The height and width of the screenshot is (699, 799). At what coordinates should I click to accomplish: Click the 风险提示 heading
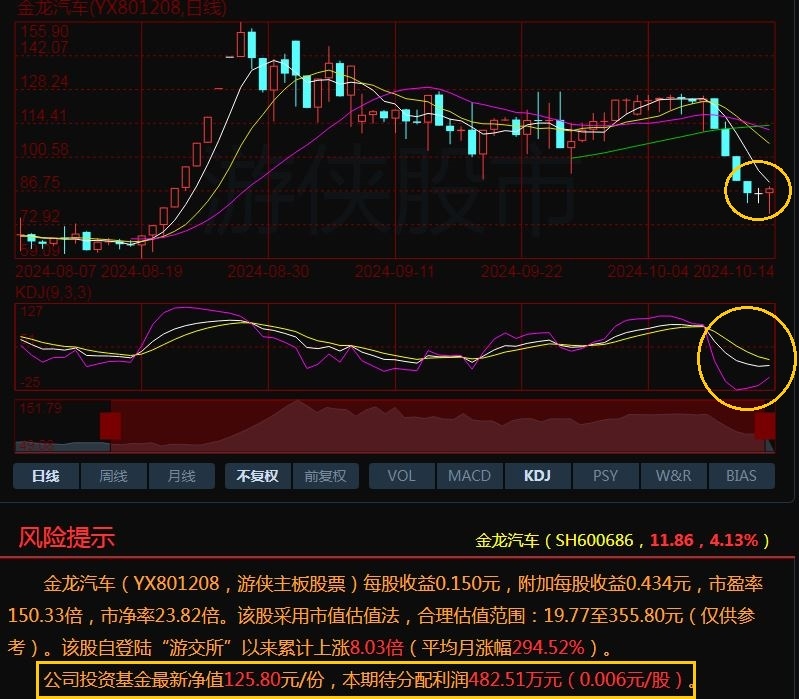67,538
